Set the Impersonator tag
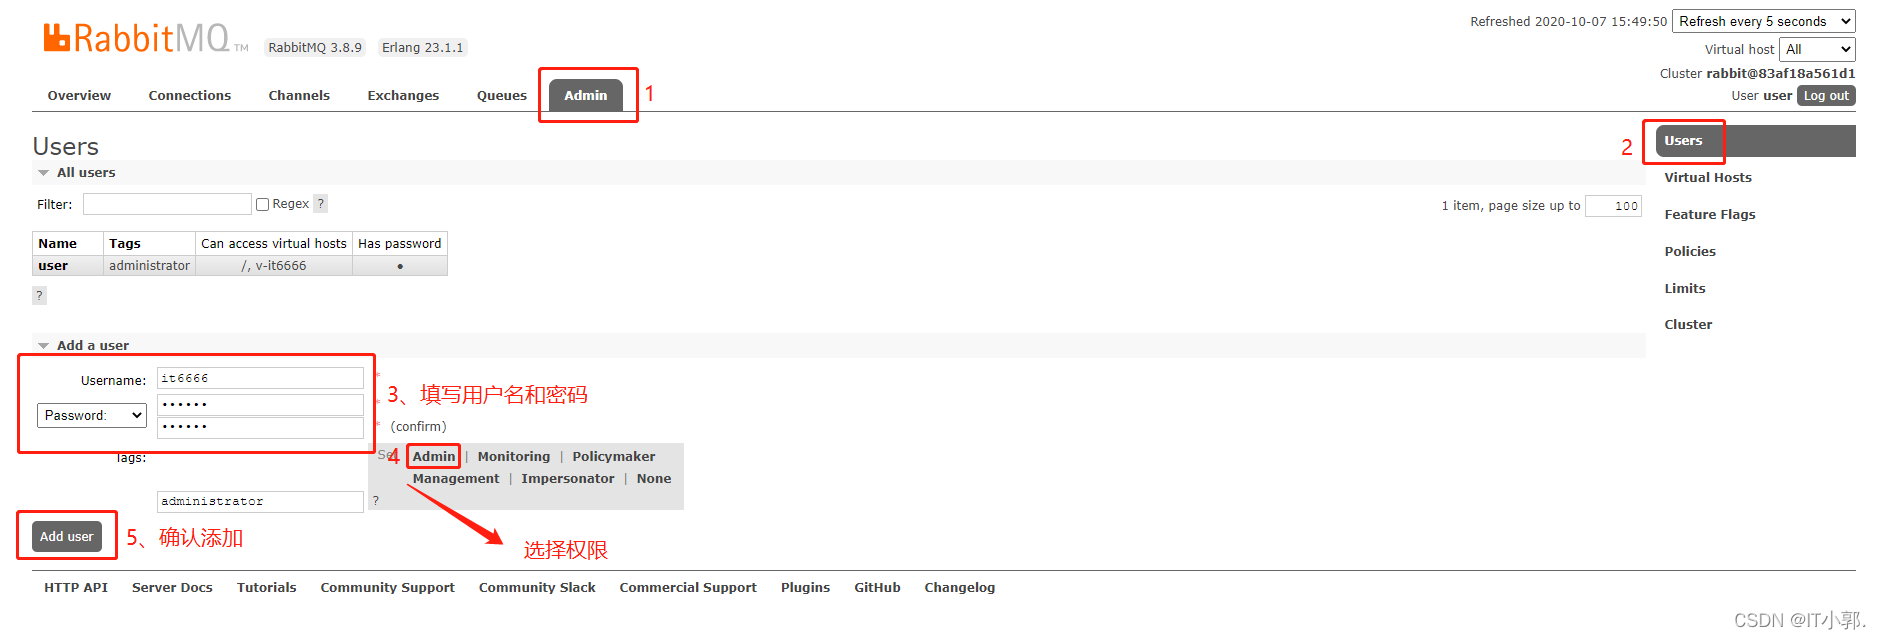This screenshot has width=1881, height=639. pyautogui.click(x=568, y=479)
